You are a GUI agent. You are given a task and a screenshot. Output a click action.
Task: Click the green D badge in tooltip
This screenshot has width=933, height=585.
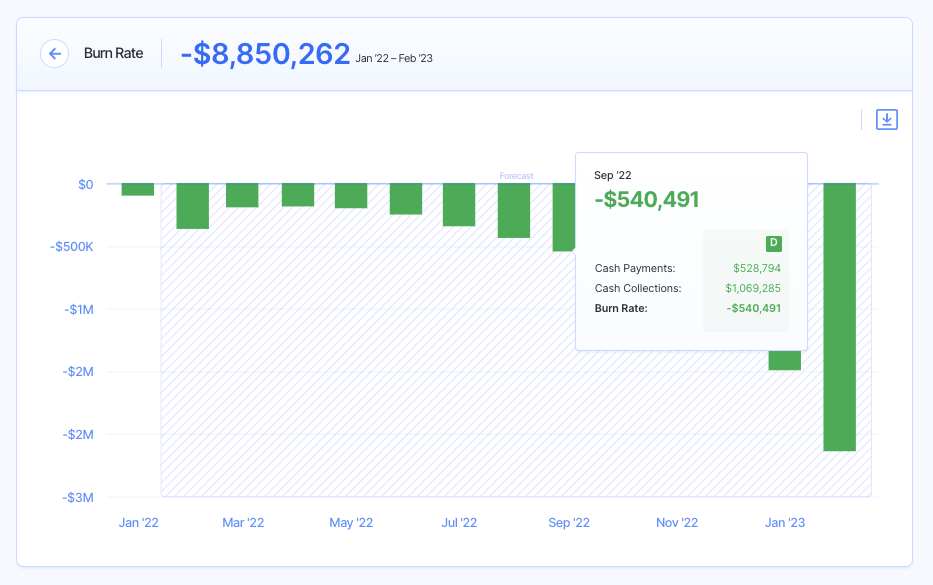pyautogui.click(x=773, y=243)
